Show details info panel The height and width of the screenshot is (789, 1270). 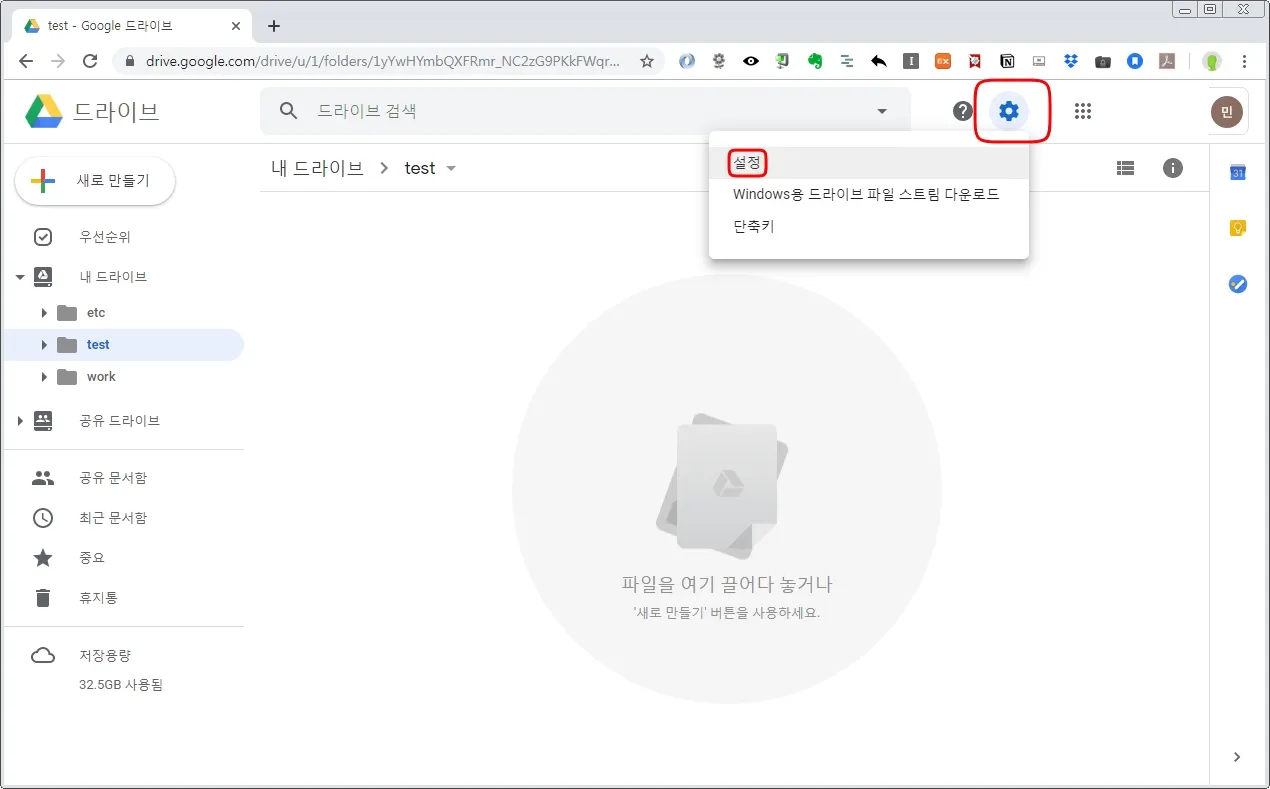coord(1173,168)
